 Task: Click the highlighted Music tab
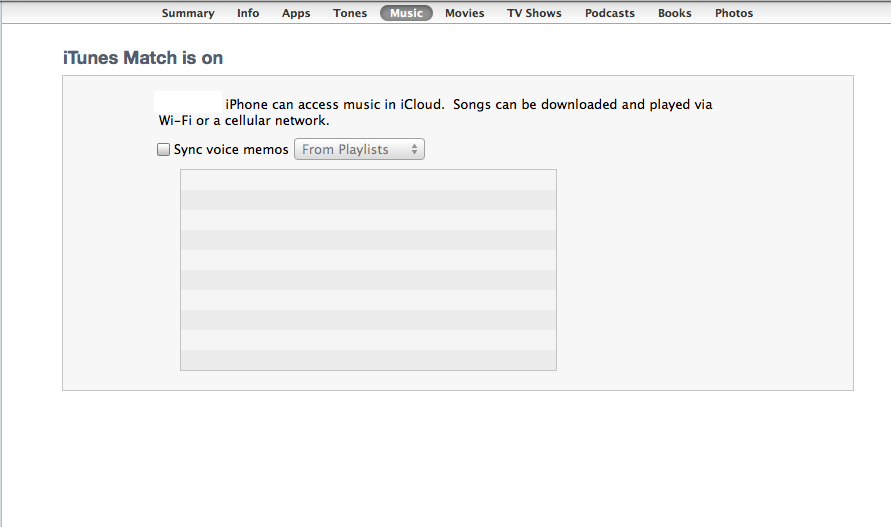[406, 13]
